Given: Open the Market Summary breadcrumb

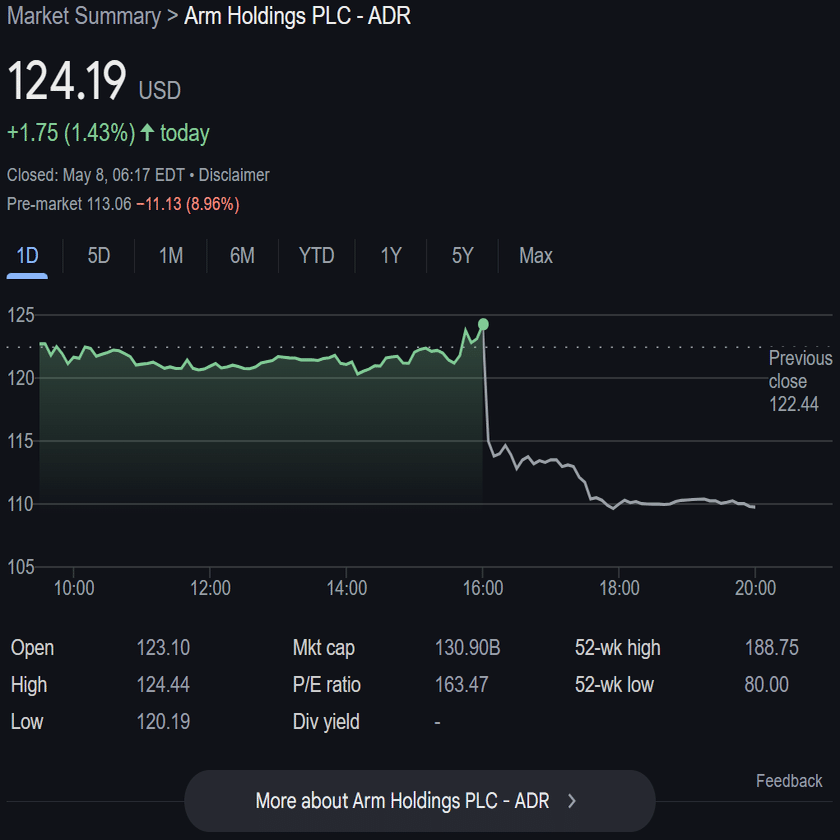Looking at the screenshot, I should tap(84, 17).
